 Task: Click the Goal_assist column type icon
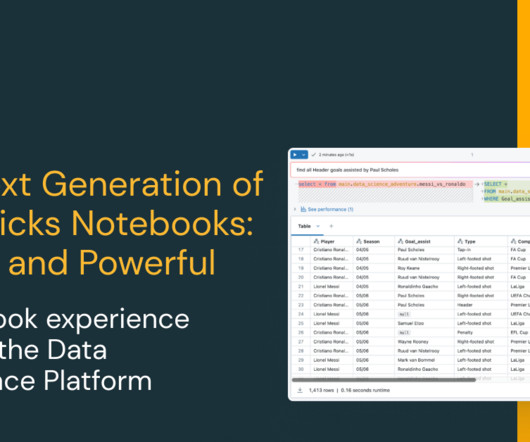tap(401, 241)
